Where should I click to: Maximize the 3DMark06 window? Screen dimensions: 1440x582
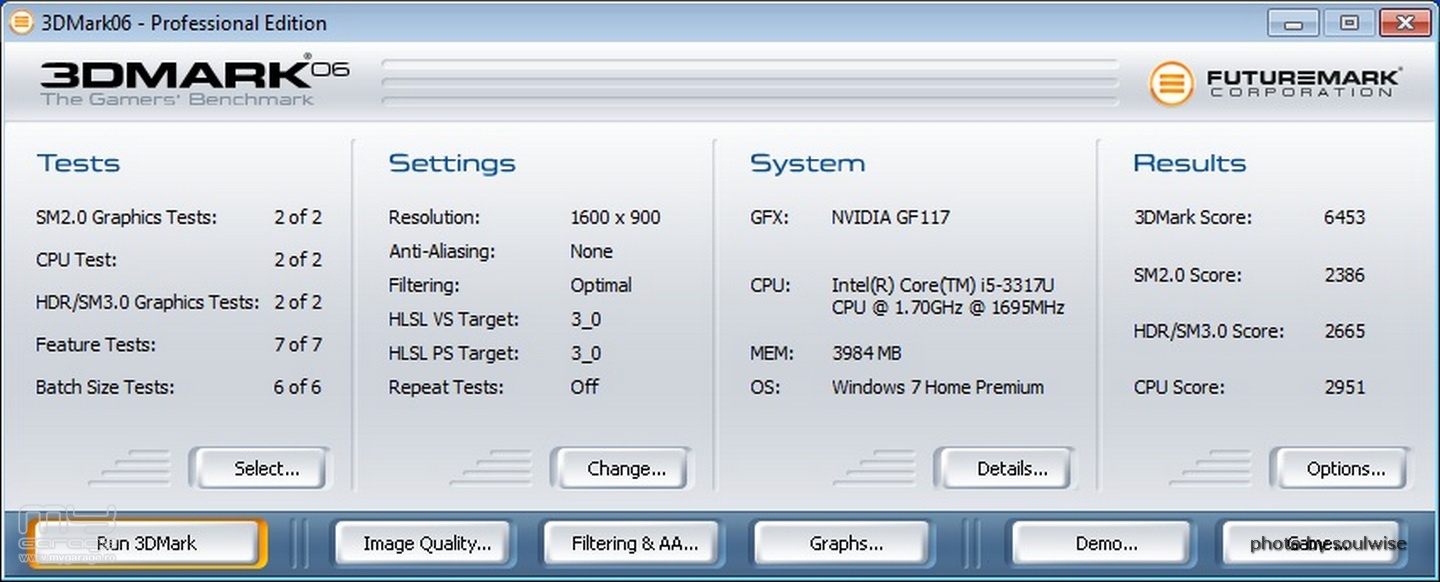(x=1350, y=23)
